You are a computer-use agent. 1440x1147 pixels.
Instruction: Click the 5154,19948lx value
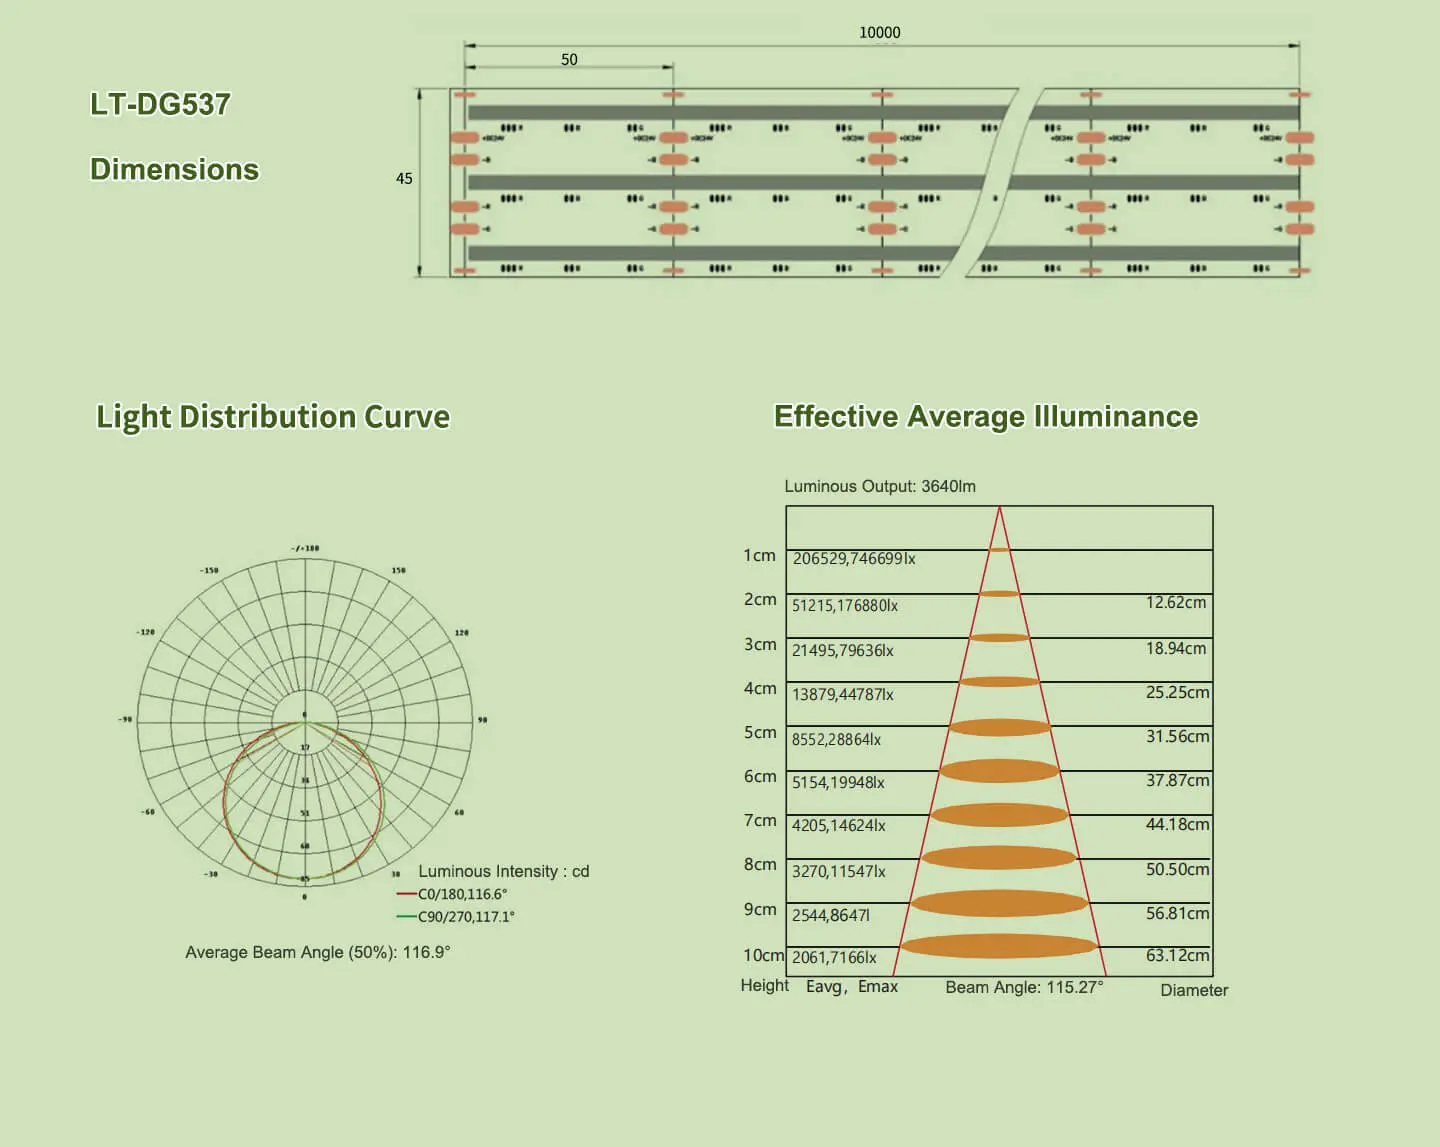838,782
